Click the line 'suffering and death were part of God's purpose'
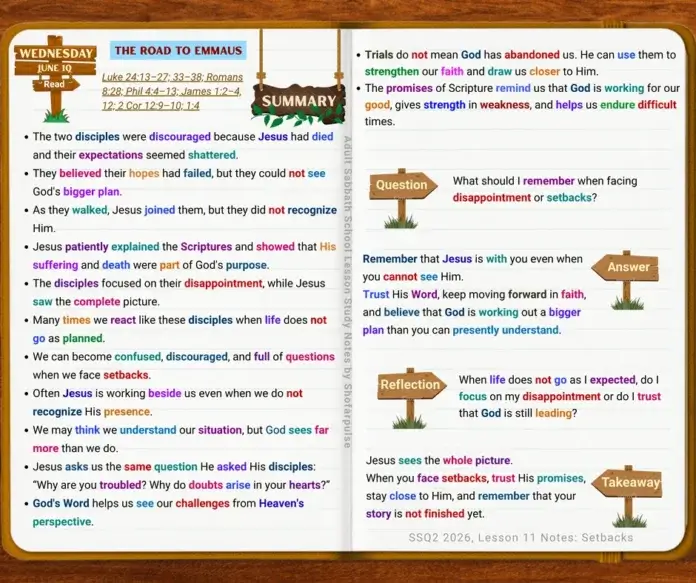 (x=151, y=265)
